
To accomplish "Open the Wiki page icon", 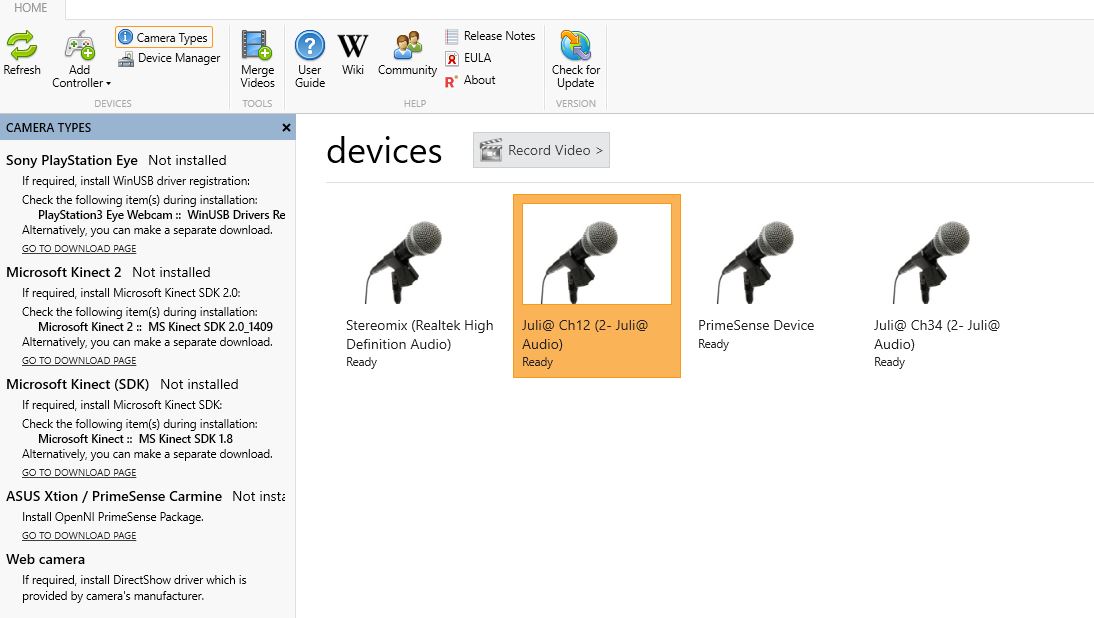I will click(352, 53).
